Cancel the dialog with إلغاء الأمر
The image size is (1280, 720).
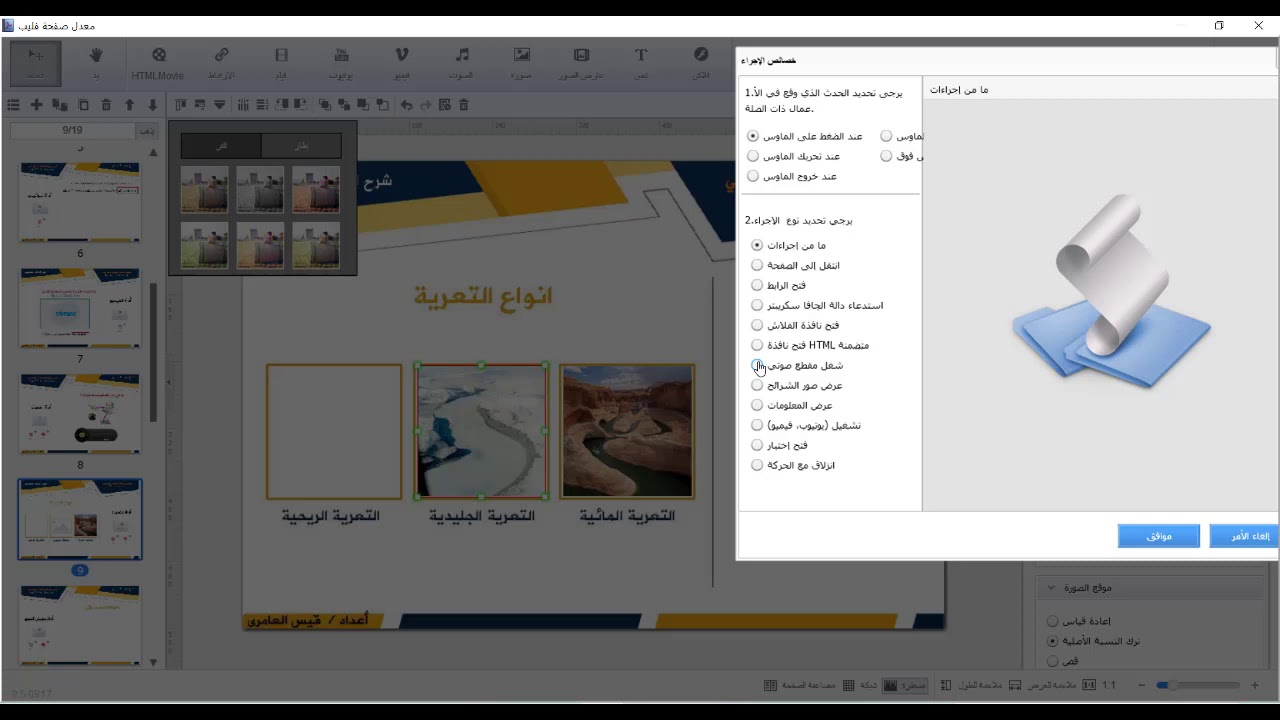coord(1246,537)
